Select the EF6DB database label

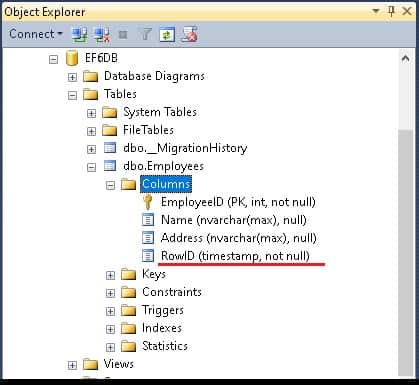101,58
